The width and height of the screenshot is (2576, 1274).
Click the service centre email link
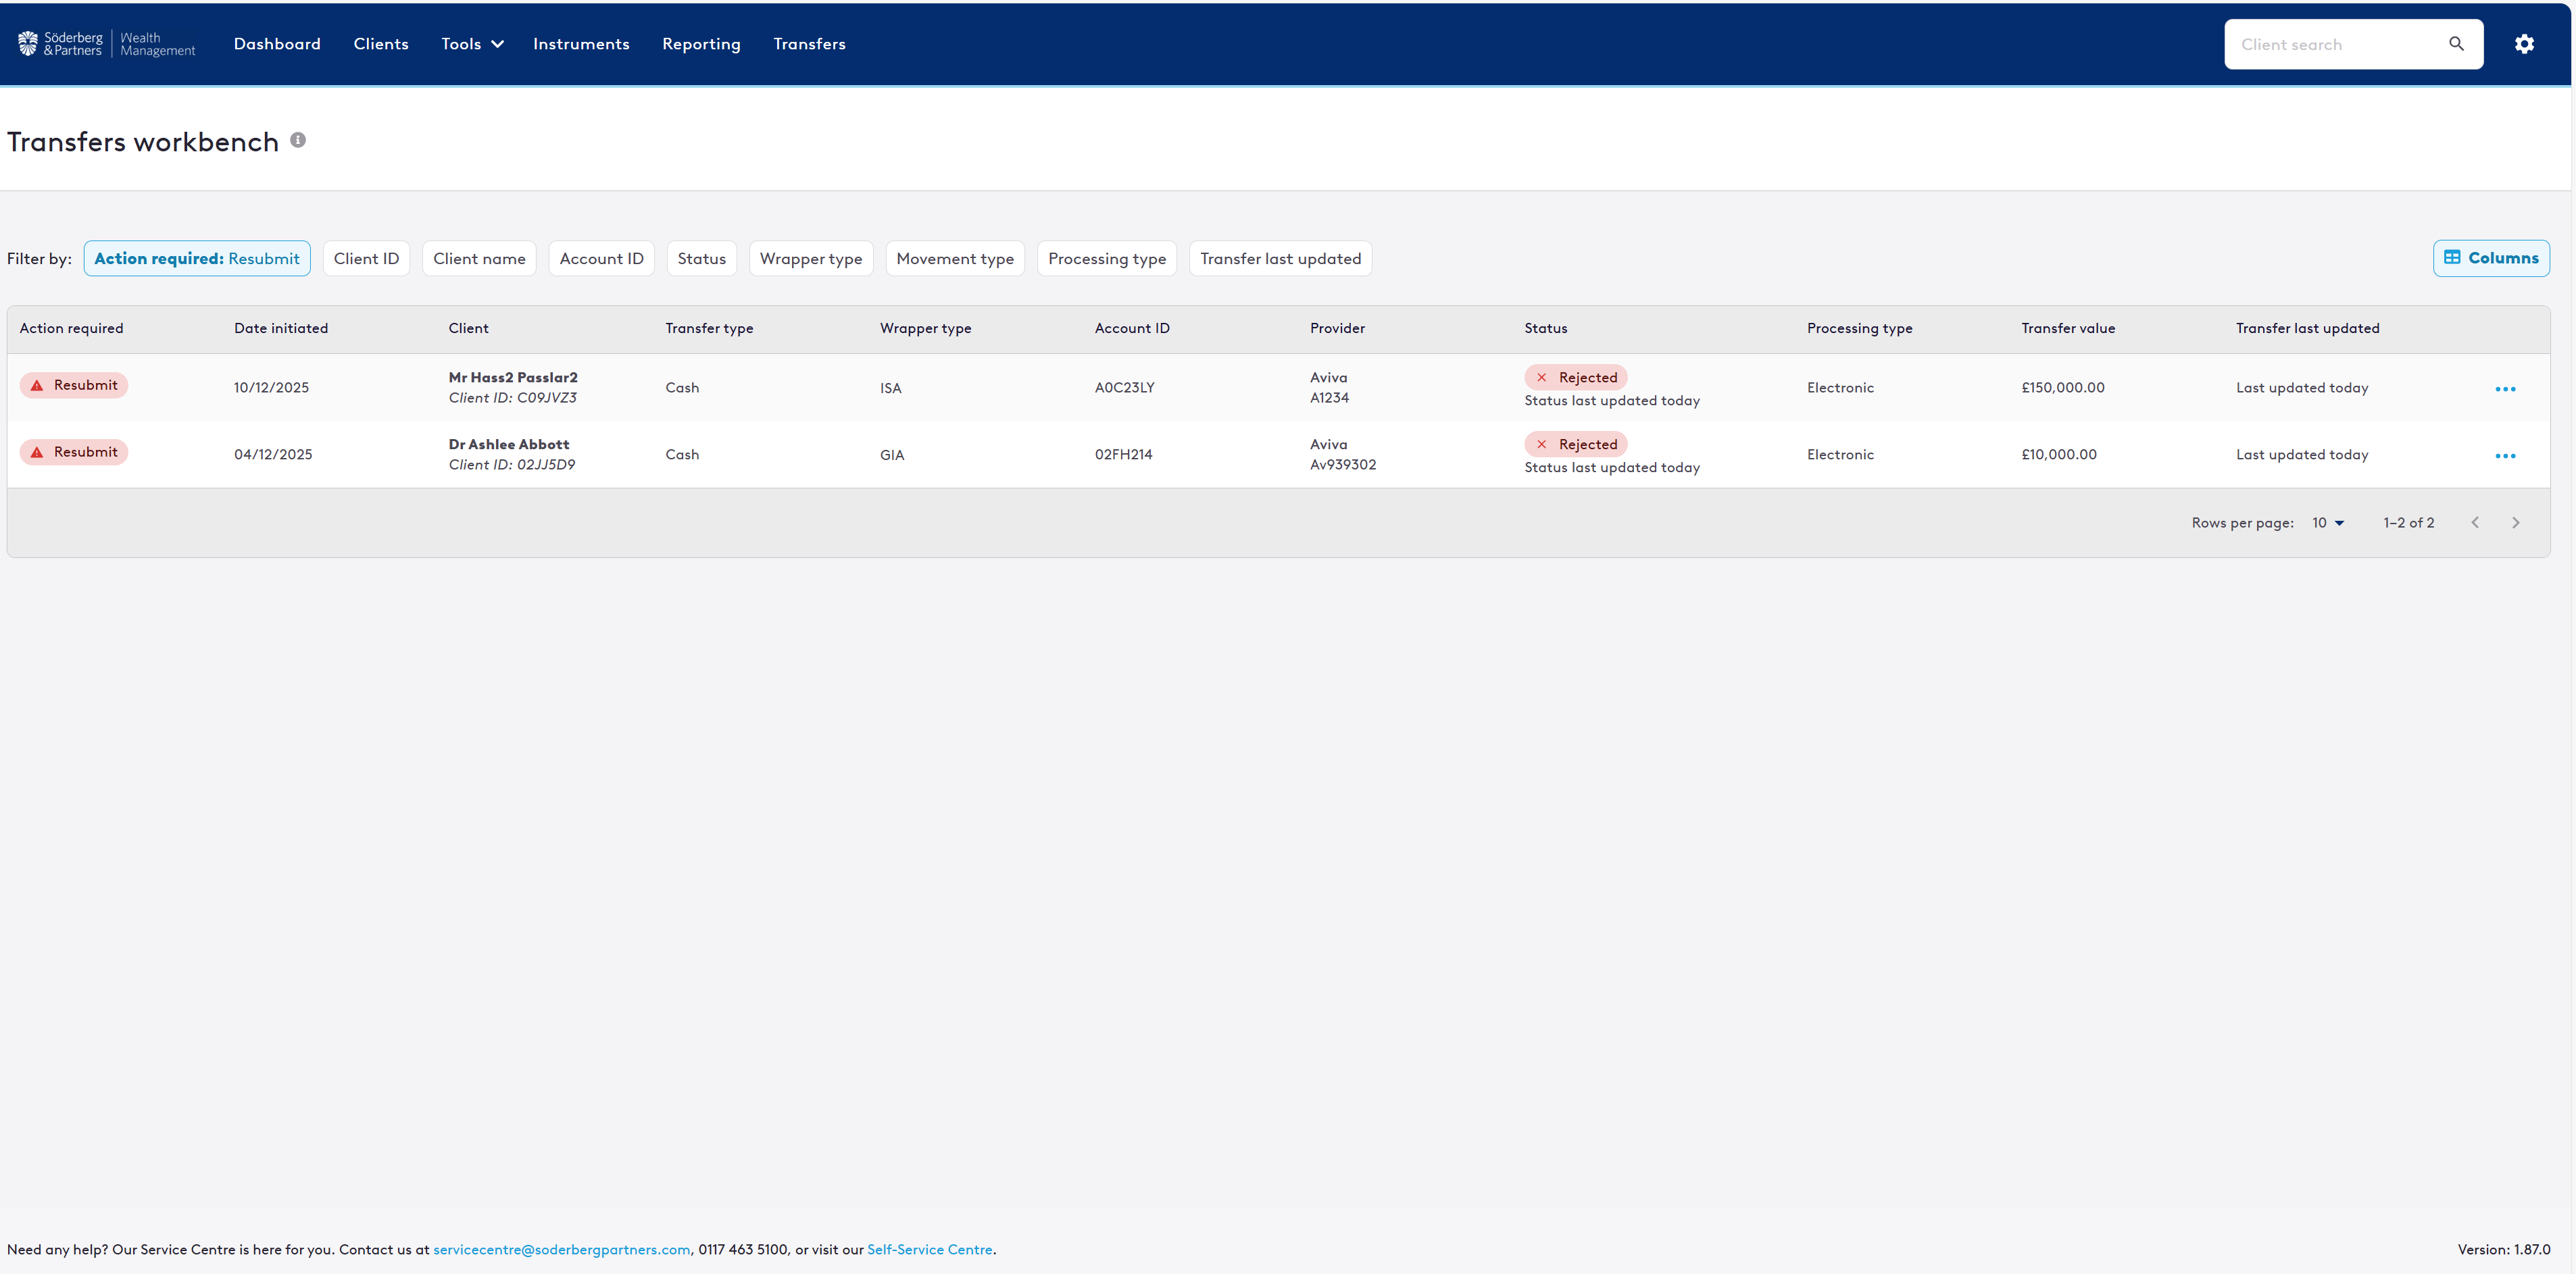click(x=561, y=1249)
